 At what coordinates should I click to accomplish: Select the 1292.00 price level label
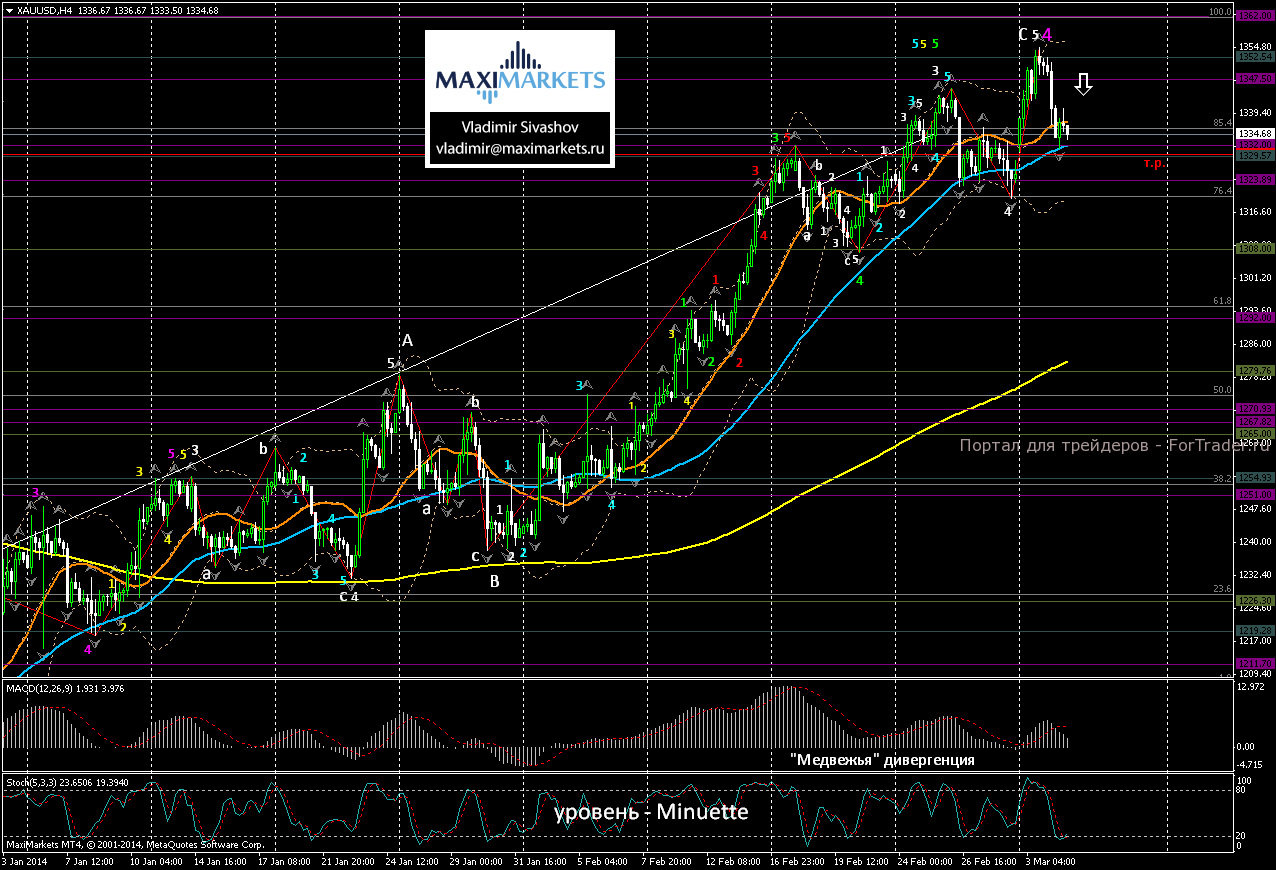[1254, 318]
